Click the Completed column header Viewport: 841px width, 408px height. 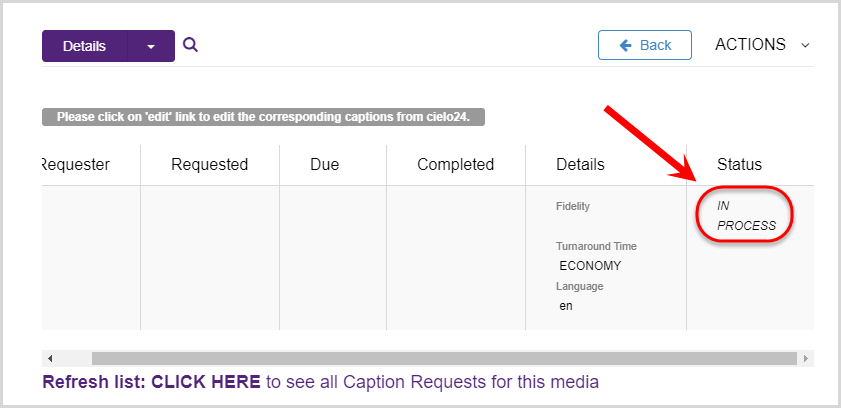(455, 165)
